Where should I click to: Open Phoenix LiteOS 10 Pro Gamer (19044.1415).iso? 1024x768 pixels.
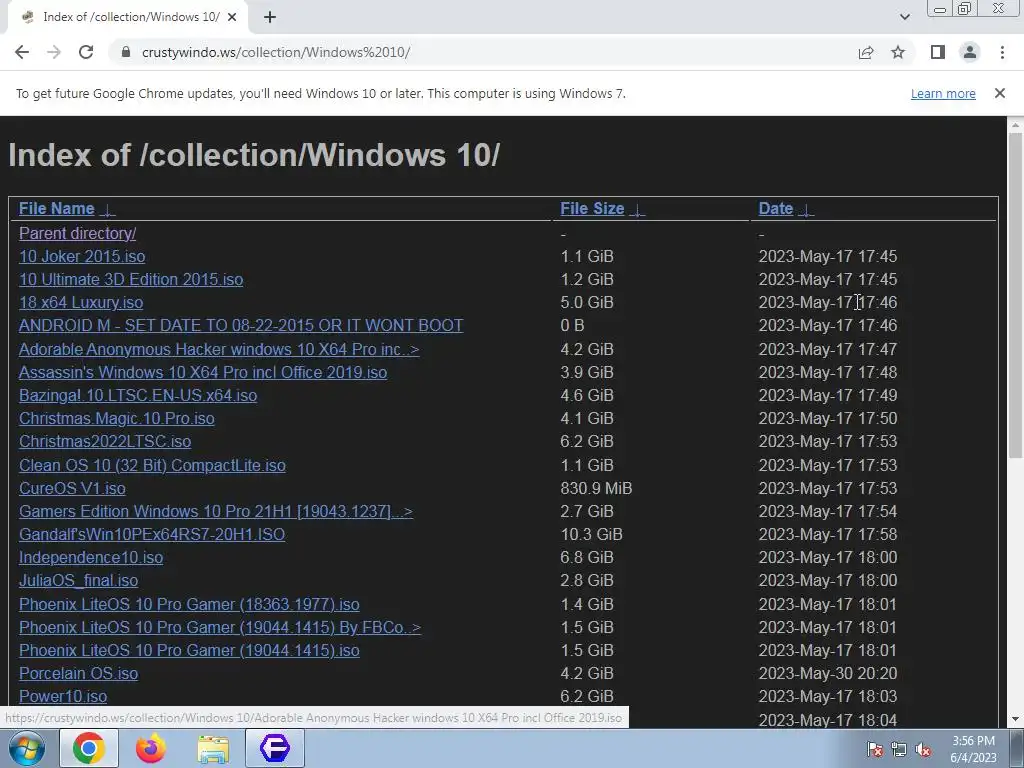click(189, 650)
